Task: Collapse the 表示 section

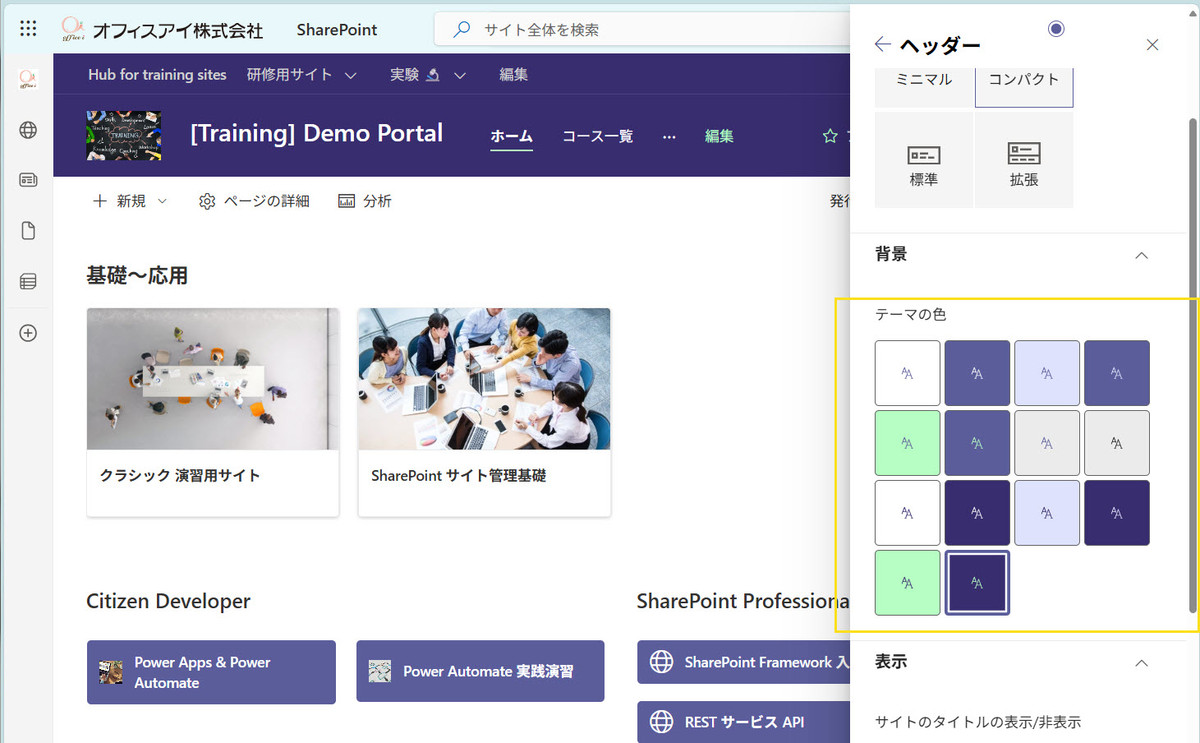Action: pyautogui.click(x=1141, y=662)
